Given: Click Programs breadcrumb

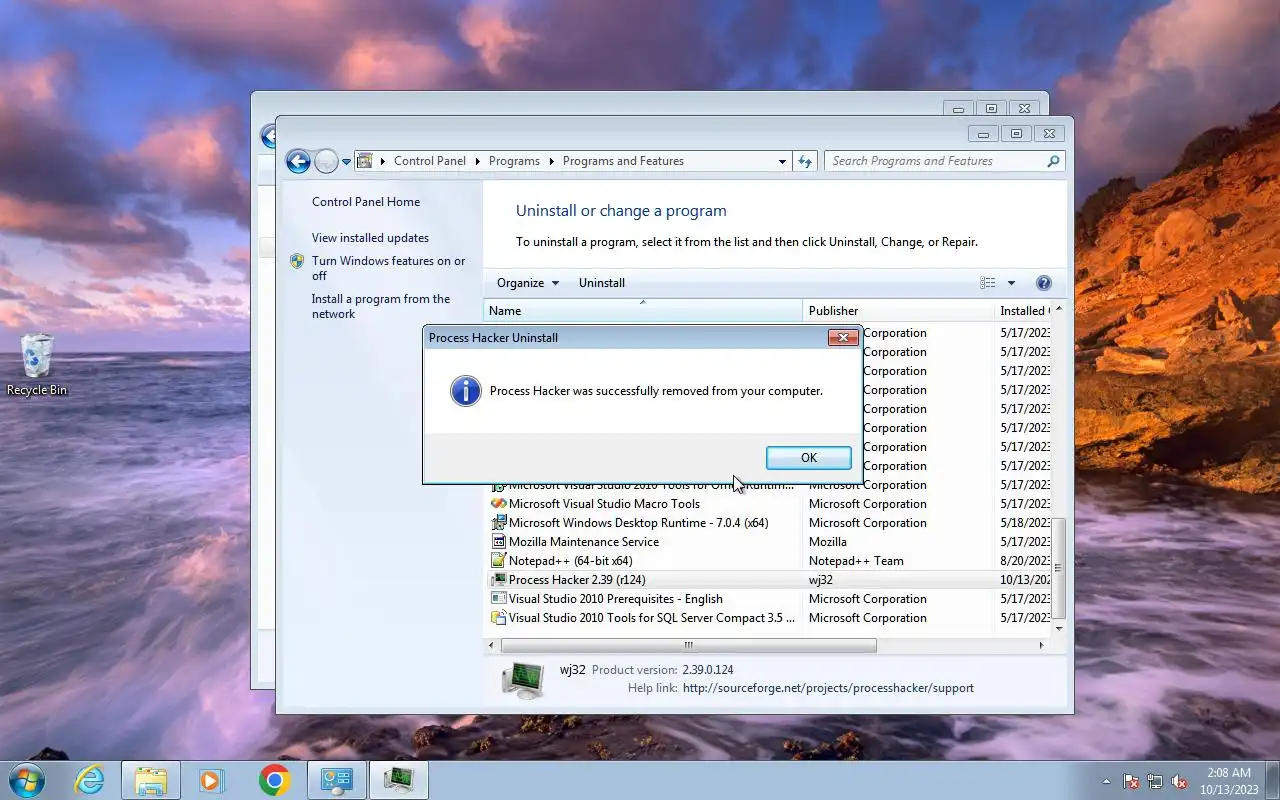Looking at the screenshot, I should coord(514,161).
